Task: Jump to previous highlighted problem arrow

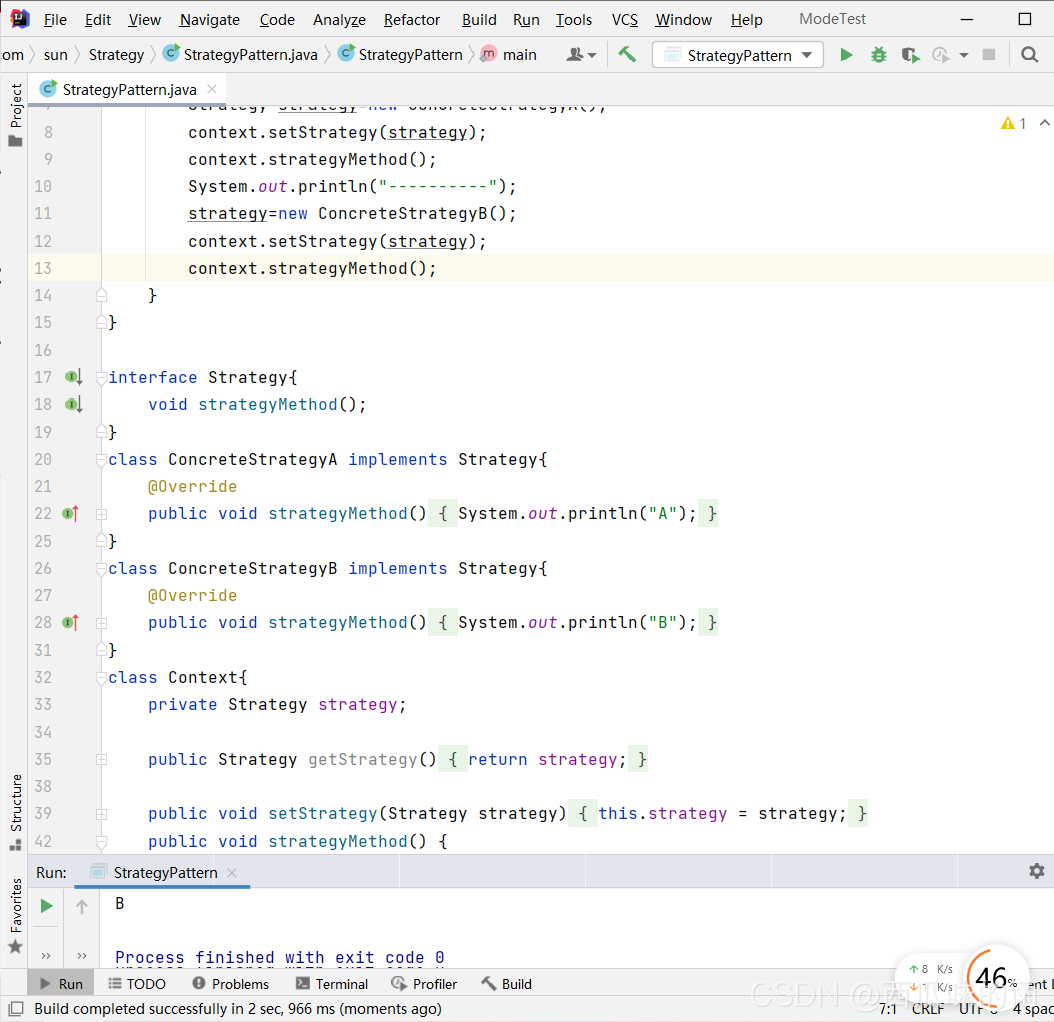Action: [1044, 123]
